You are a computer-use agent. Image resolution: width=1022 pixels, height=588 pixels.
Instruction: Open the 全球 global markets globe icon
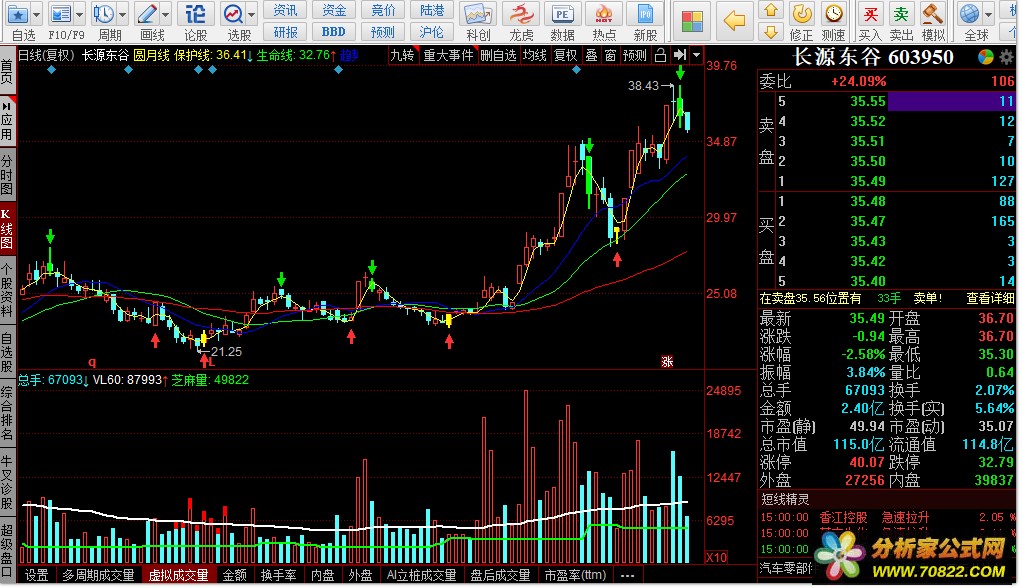coord(969,14)
